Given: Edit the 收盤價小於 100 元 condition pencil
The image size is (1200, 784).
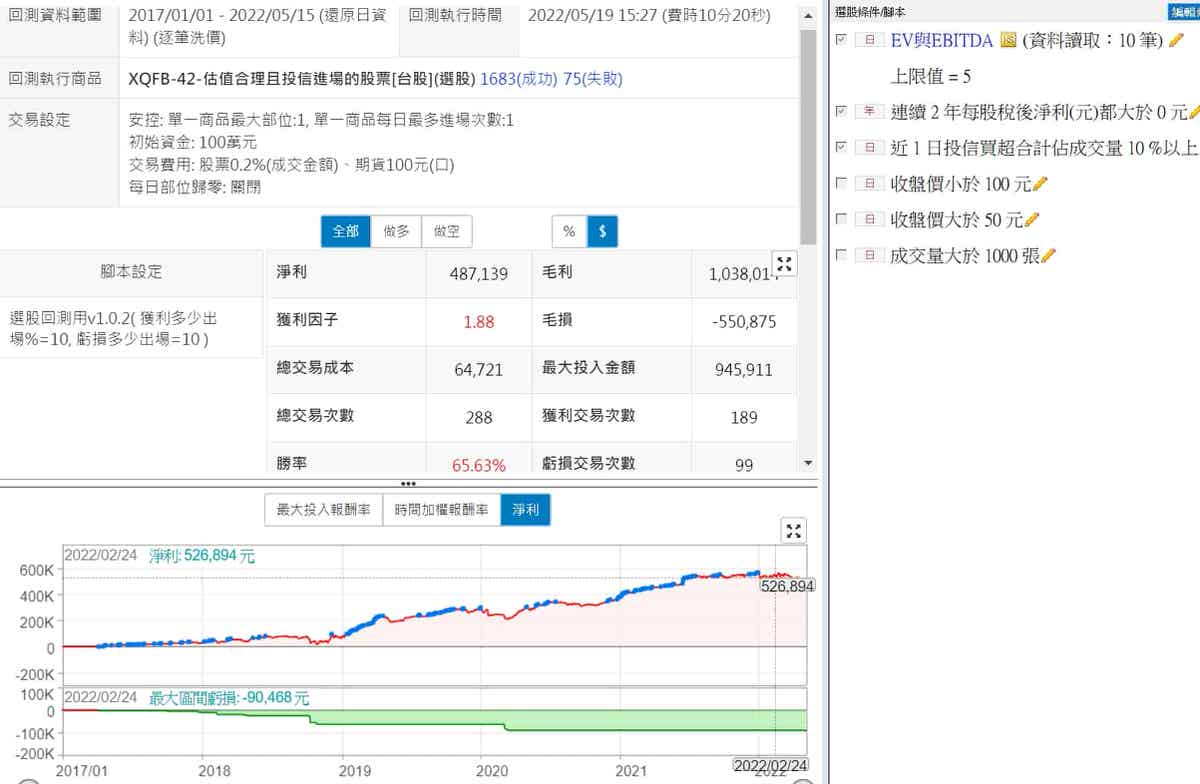Looking at the screenshot, I should point(1040,184).
